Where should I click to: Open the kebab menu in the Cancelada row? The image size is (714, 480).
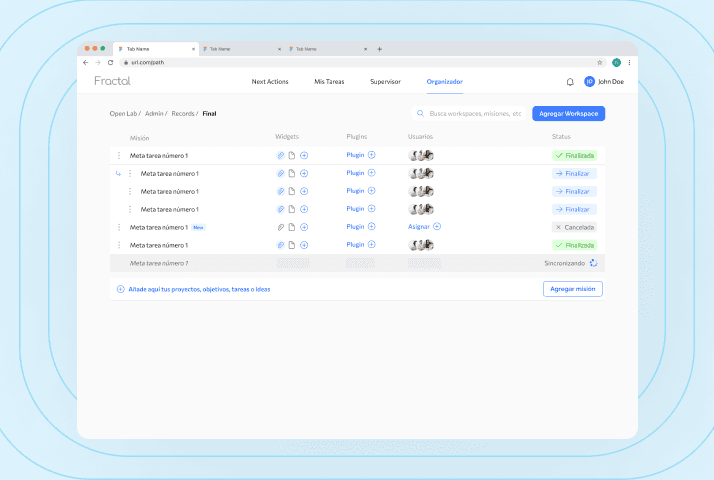(119, 227)
